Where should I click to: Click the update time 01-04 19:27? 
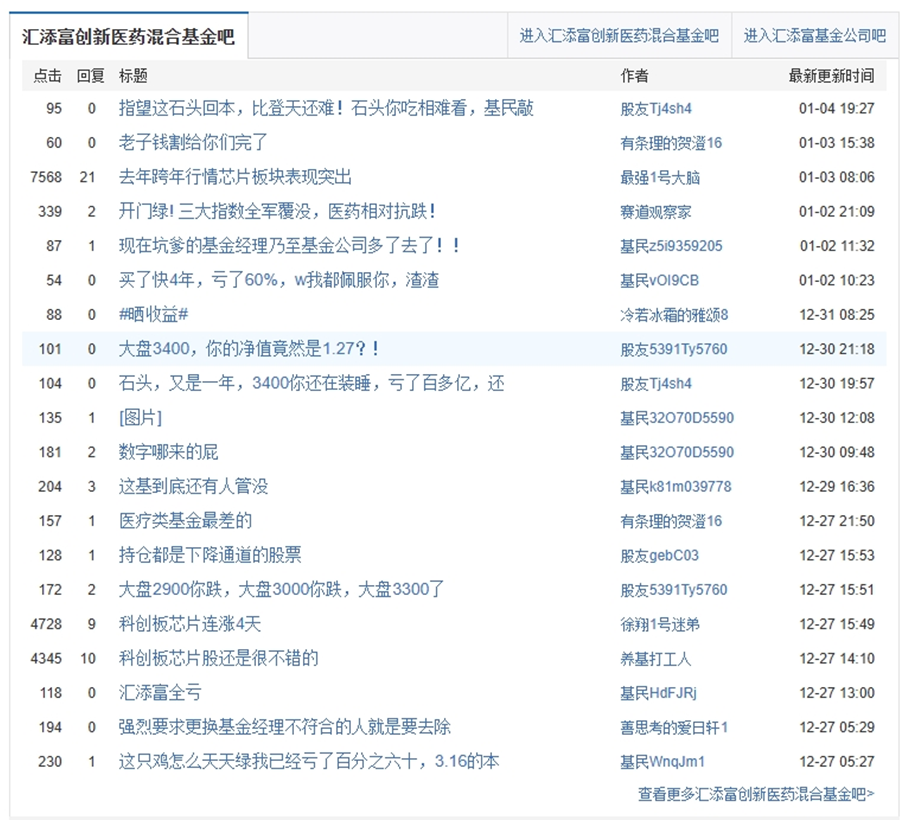tap(837, 108)
